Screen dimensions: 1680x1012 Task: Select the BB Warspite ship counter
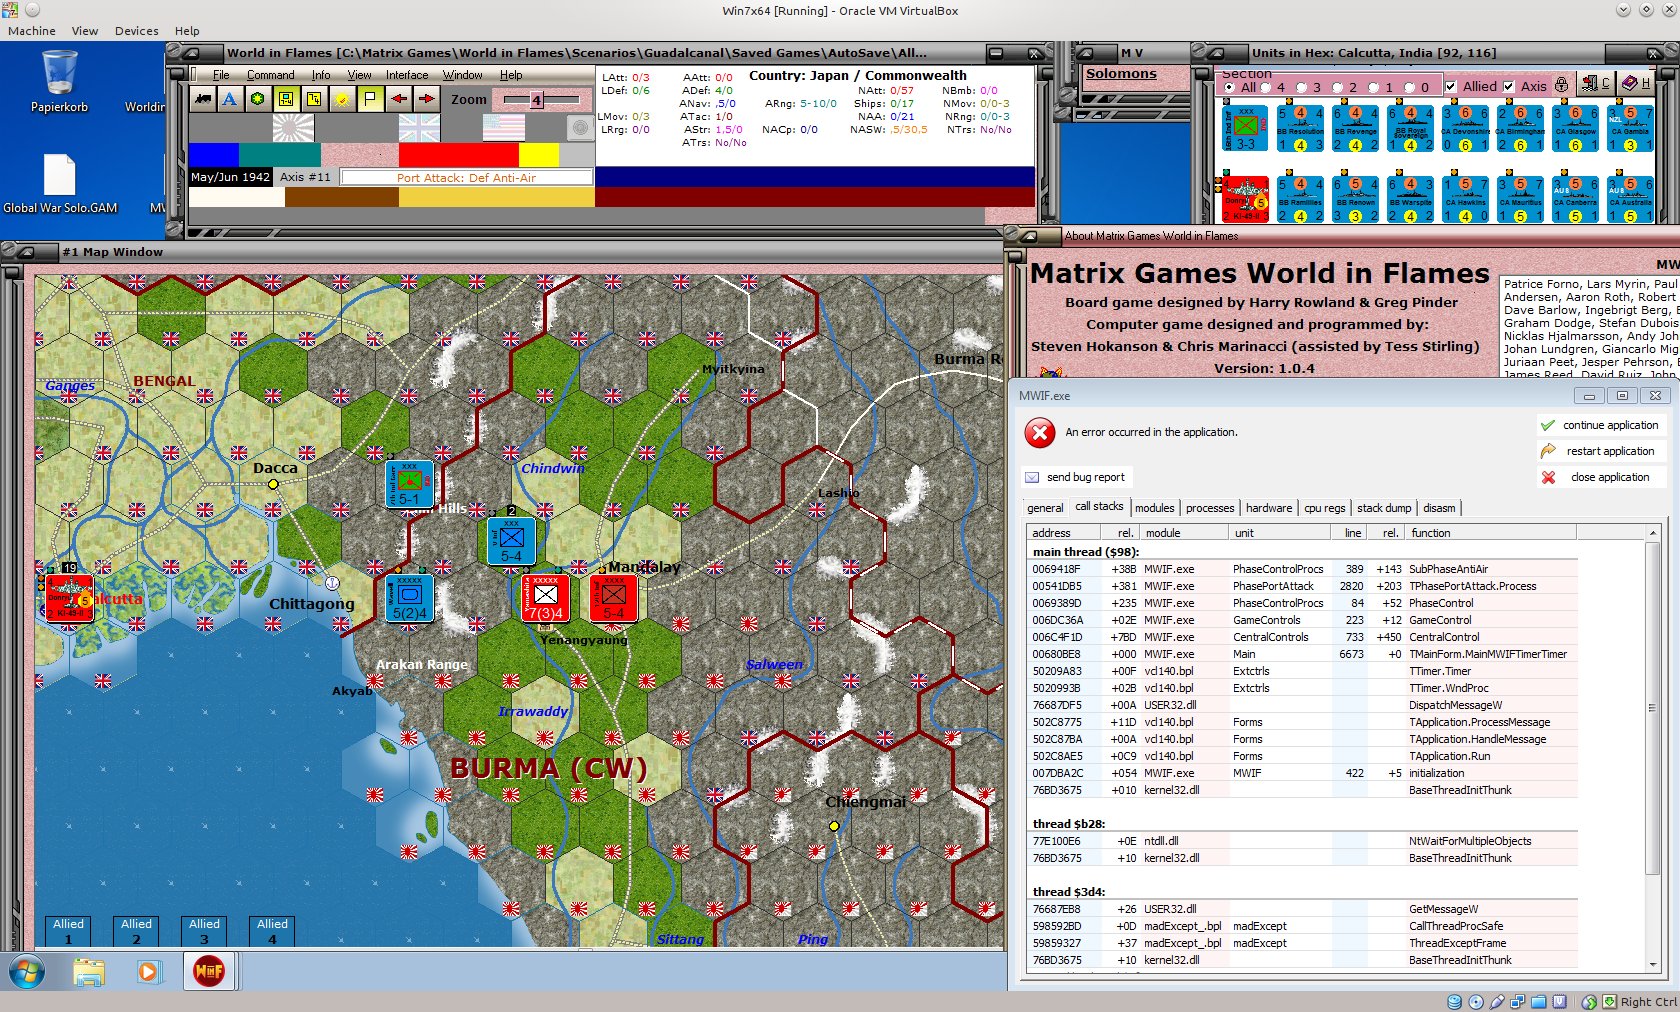[x=1410, y=199]
